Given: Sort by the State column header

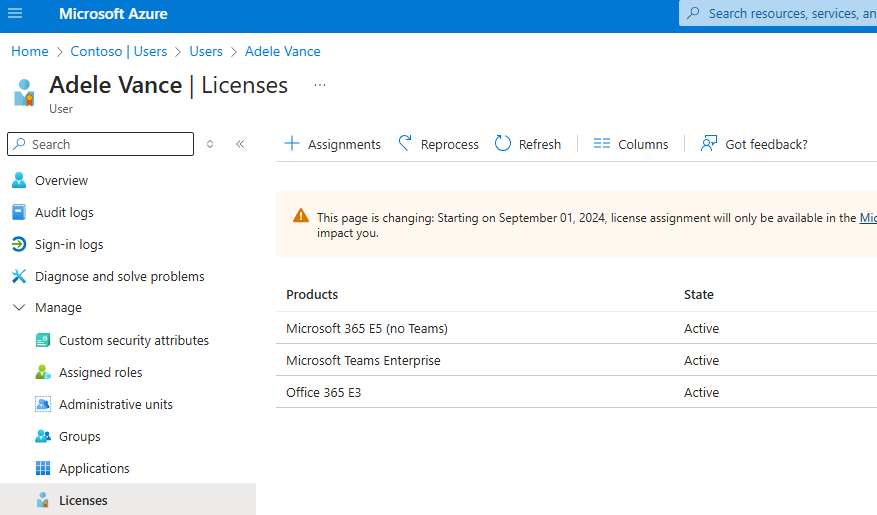Looking at the screenshot, I should (x=699, y=294).
